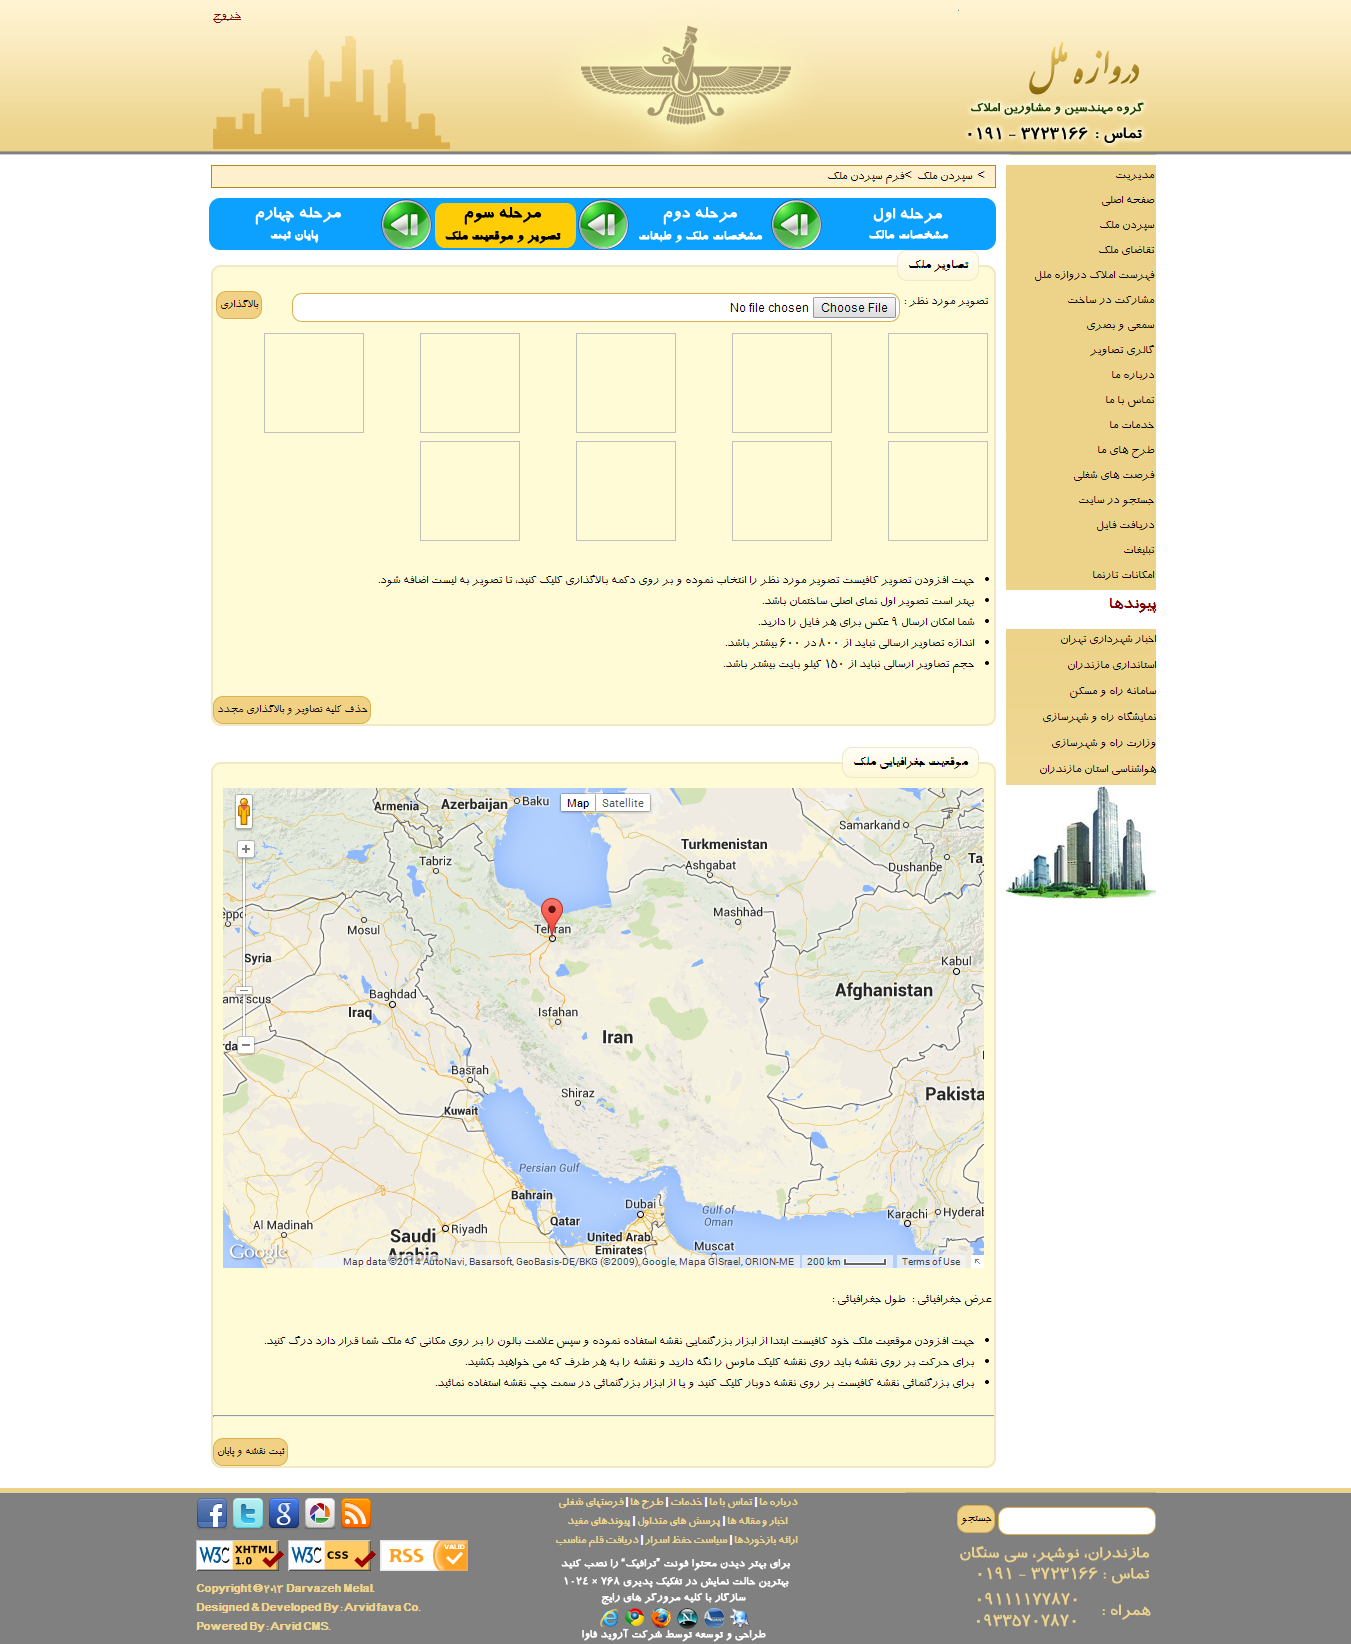Click the Google social icon in footer
Image resolution: width=1351 pixels, height=1644 pixels.
pos(284,1513)
